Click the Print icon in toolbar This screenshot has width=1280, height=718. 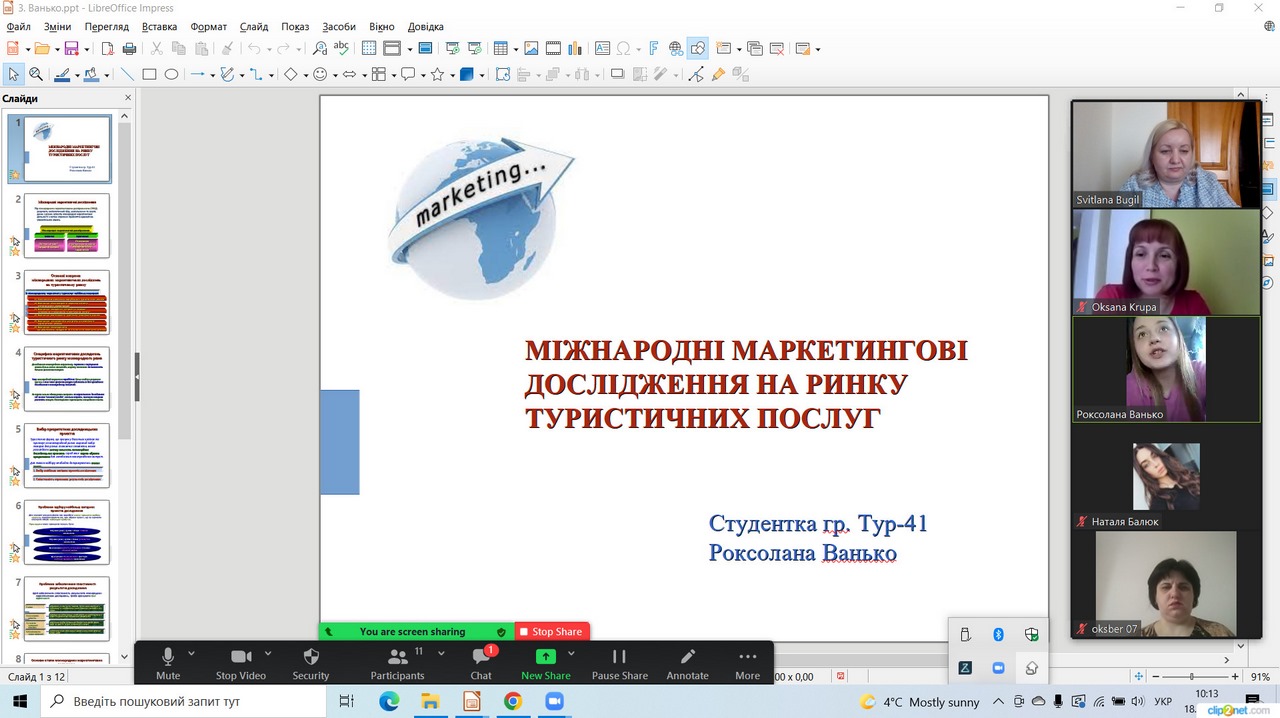point(129,48)
